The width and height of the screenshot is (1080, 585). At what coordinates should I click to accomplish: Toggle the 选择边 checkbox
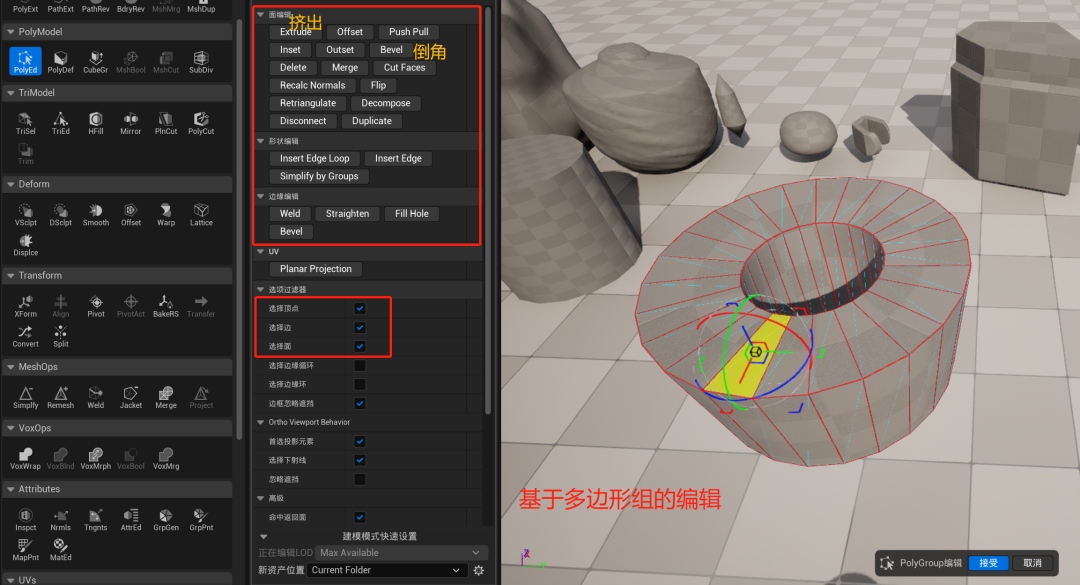pyautogui.click(x=360, y=327)
